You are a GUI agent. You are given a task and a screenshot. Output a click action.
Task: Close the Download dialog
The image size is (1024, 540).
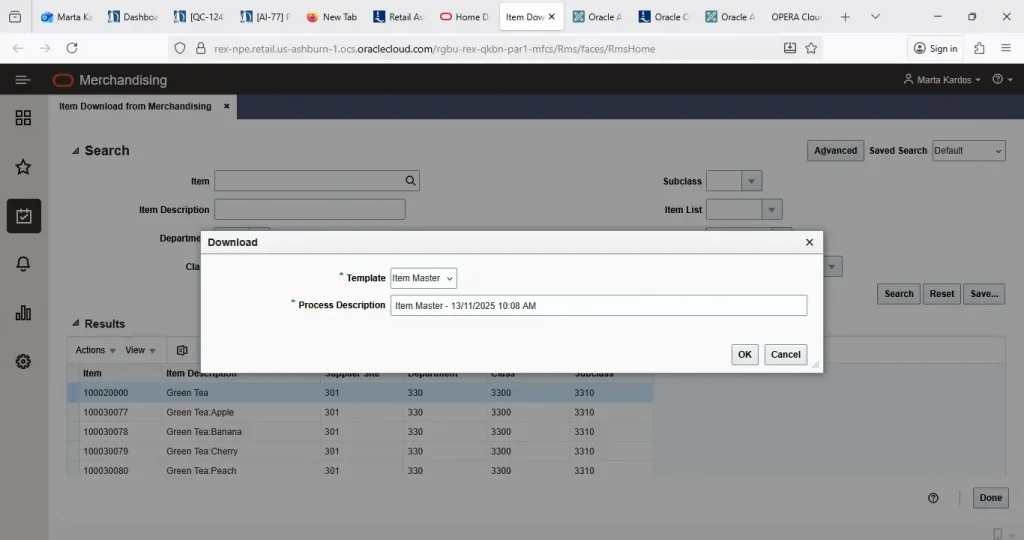[x=809, y=242]
